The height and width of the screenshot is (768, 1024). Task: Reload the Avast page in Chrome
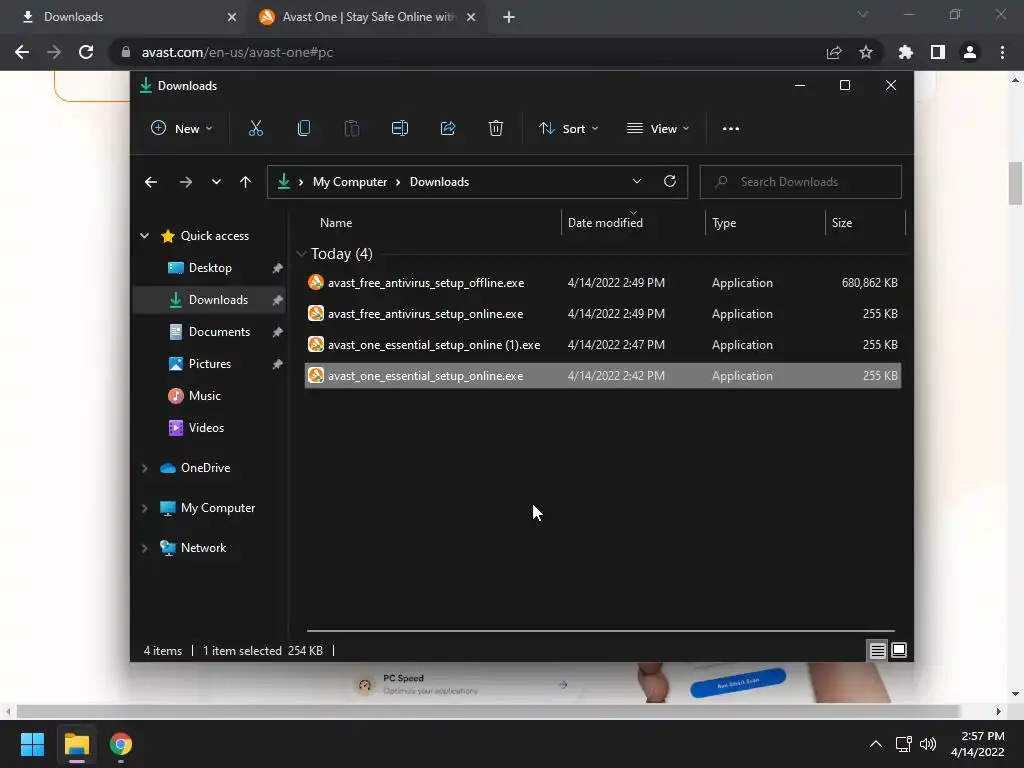pyautogui.click(x=86, y=52)
